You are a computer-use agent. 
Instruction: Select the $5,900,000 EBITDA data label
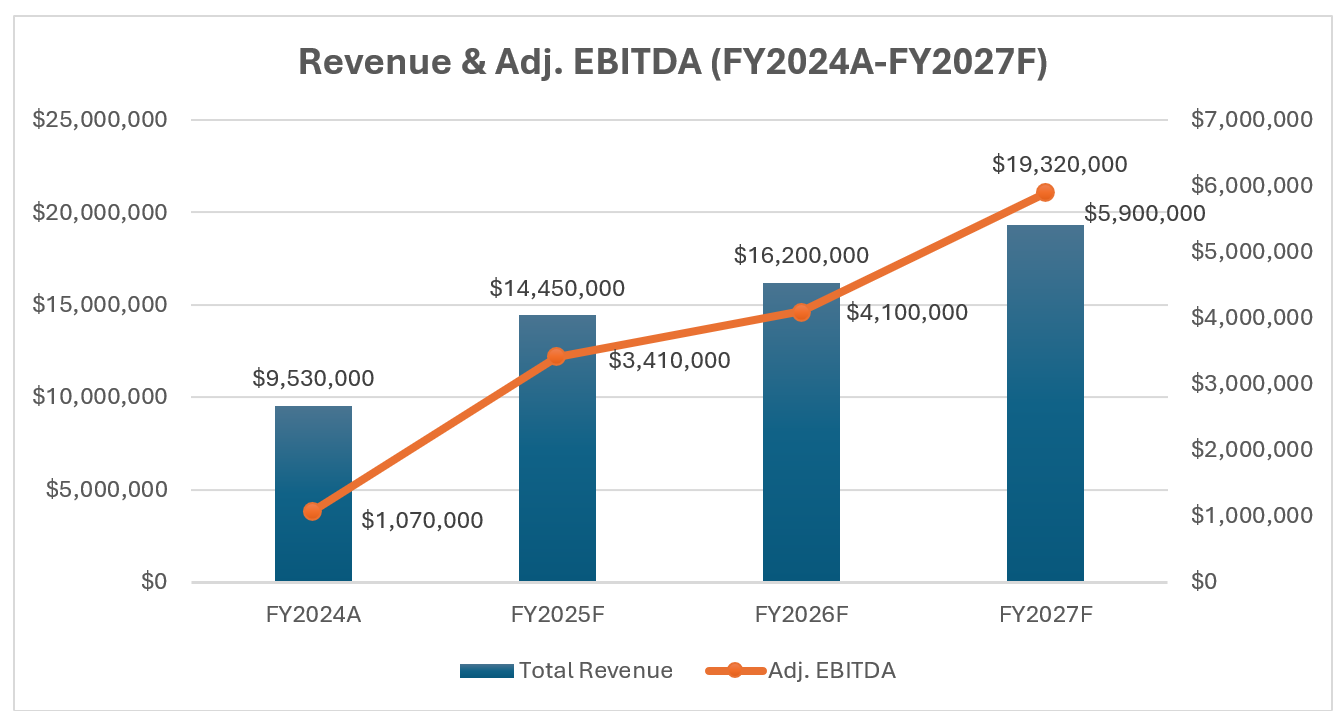(x=1144, y=214)
